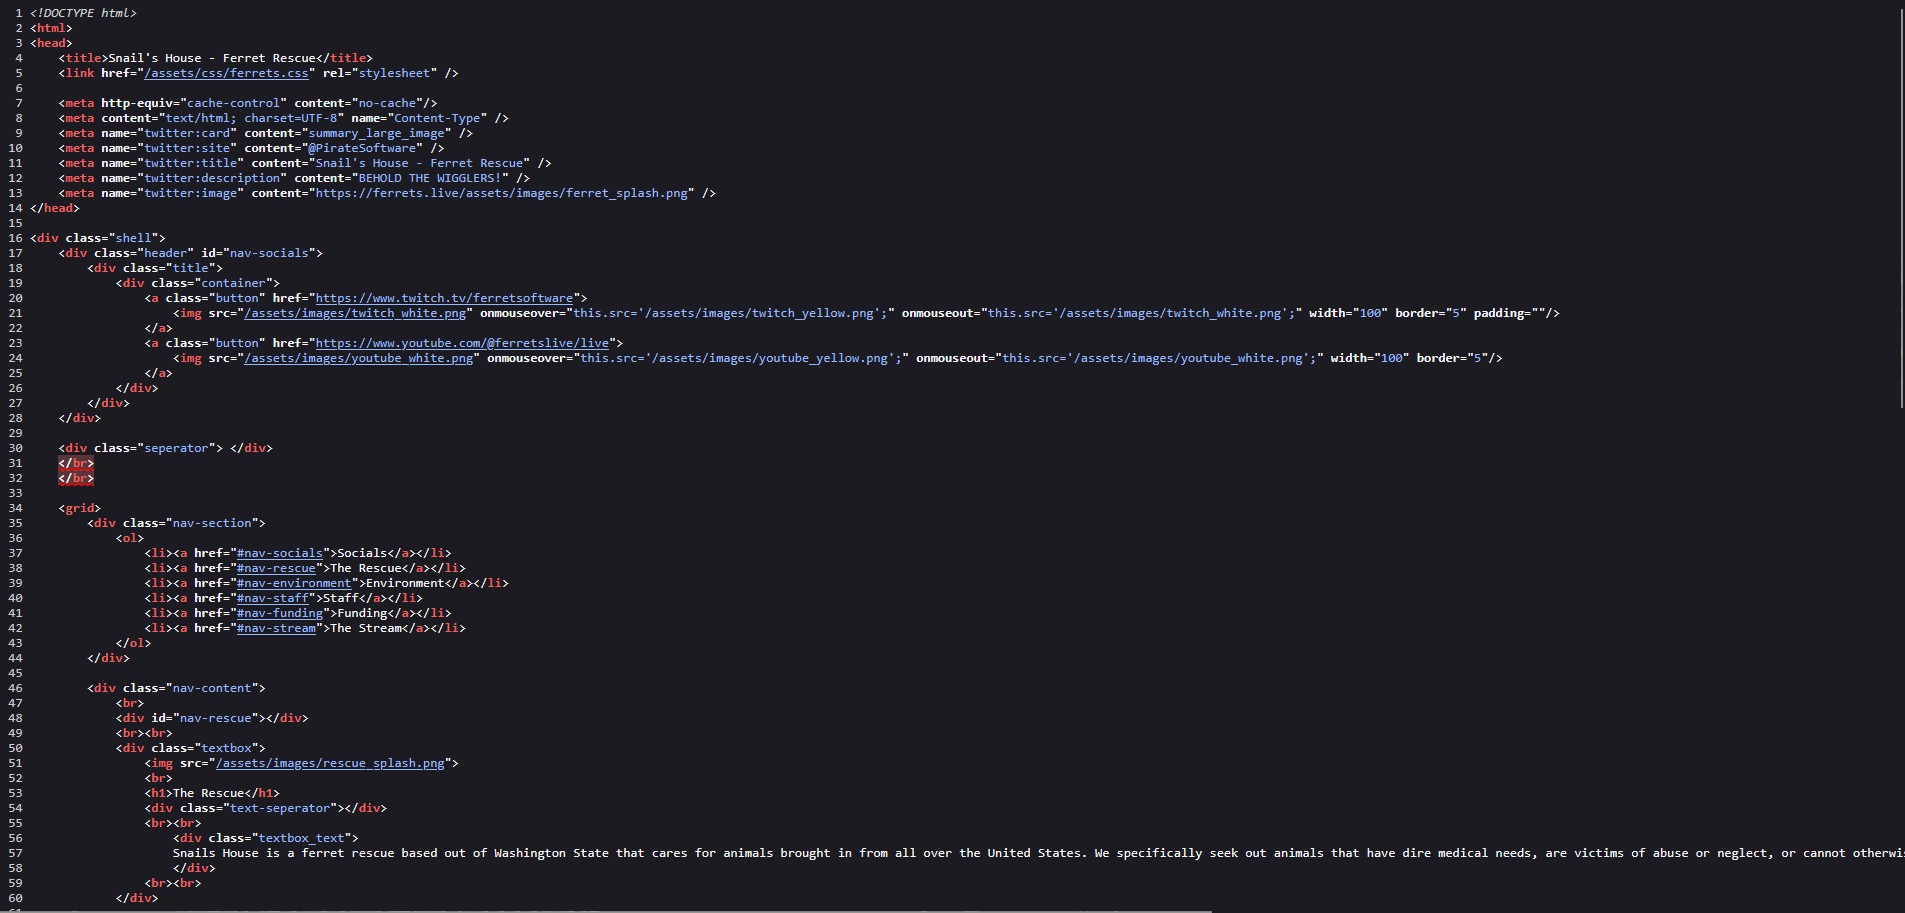The width and height of the screenshot is (1905, 913).
Task: Click the highlighted </br> tag on line 32
Action: 76,478
